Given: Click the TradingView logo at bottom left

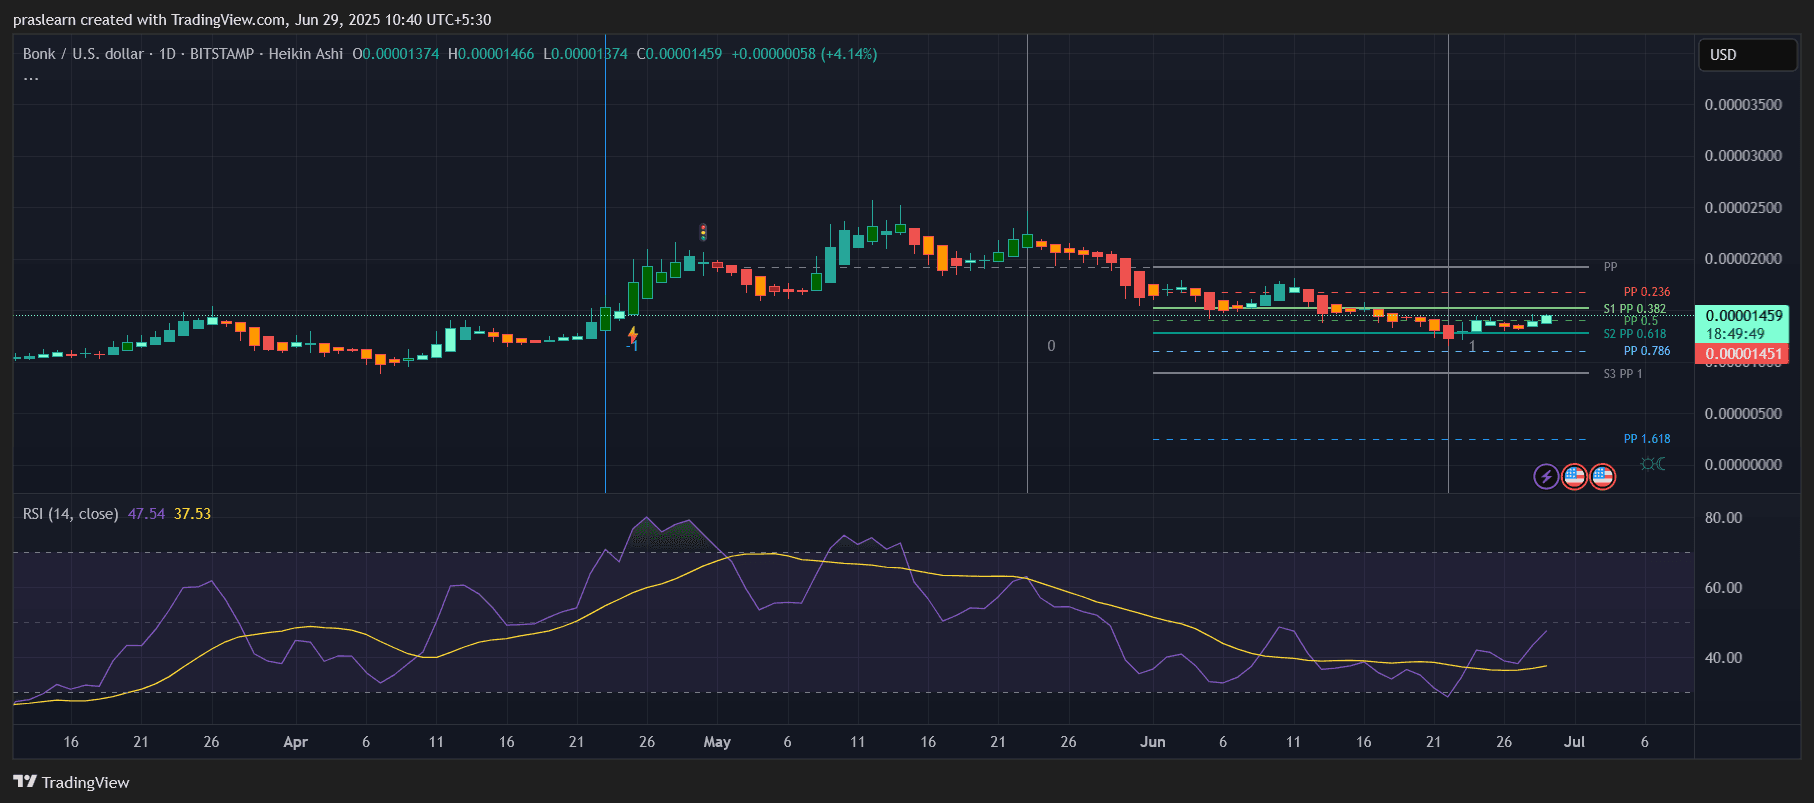Looking at the screenshot, I should tap(71, 782).
